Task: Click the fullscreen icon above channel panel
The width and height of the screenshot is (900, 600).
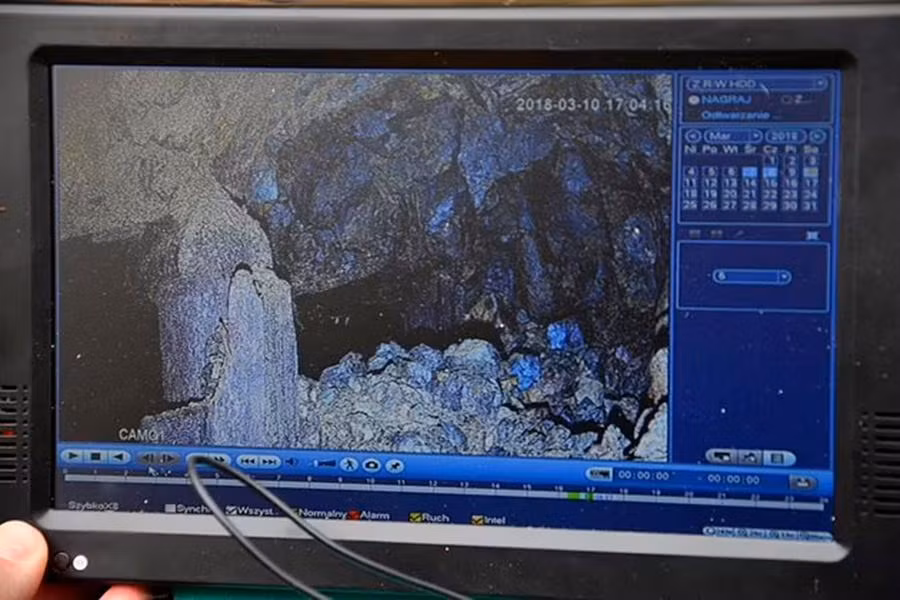Action: tap(812, 235)
